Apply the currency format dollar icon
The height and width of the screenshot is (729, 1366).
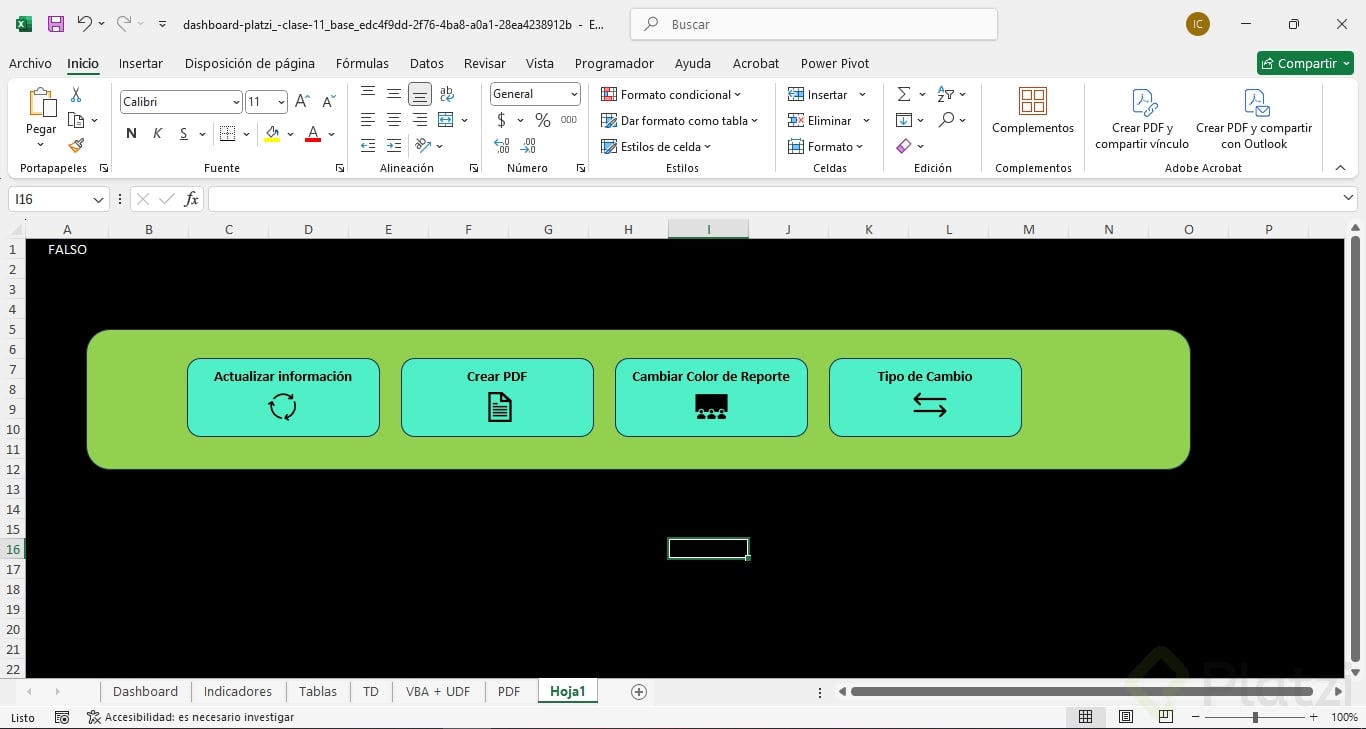pos(501,120)
